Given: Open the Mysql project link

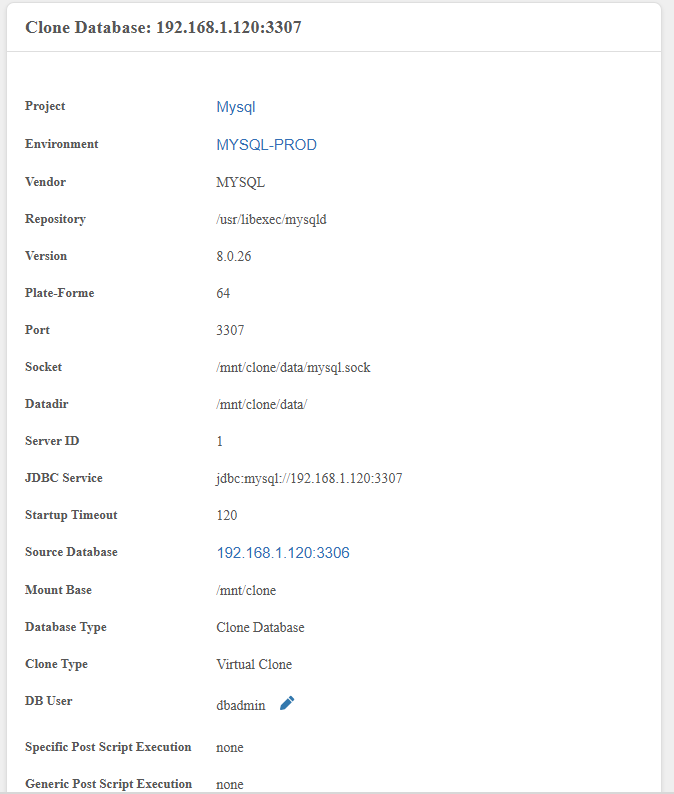Looking at the screenshot, I should tap(236, 107).
